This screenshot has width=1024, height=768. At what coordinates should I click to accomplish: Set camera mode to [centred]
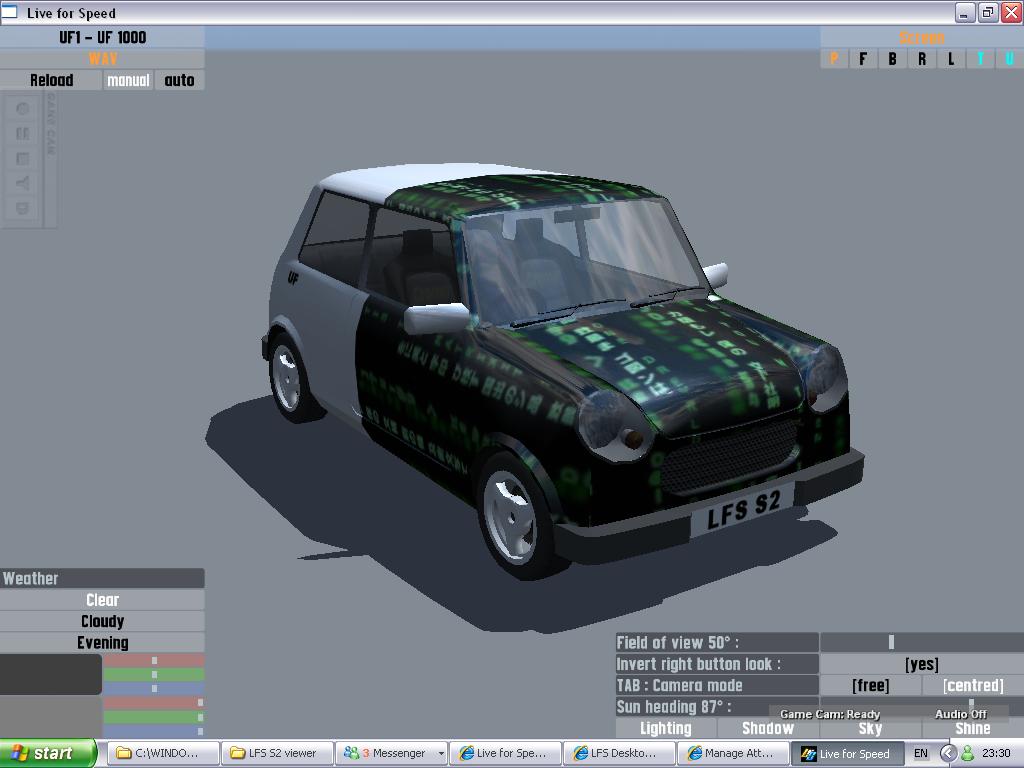tap(973, 686)
